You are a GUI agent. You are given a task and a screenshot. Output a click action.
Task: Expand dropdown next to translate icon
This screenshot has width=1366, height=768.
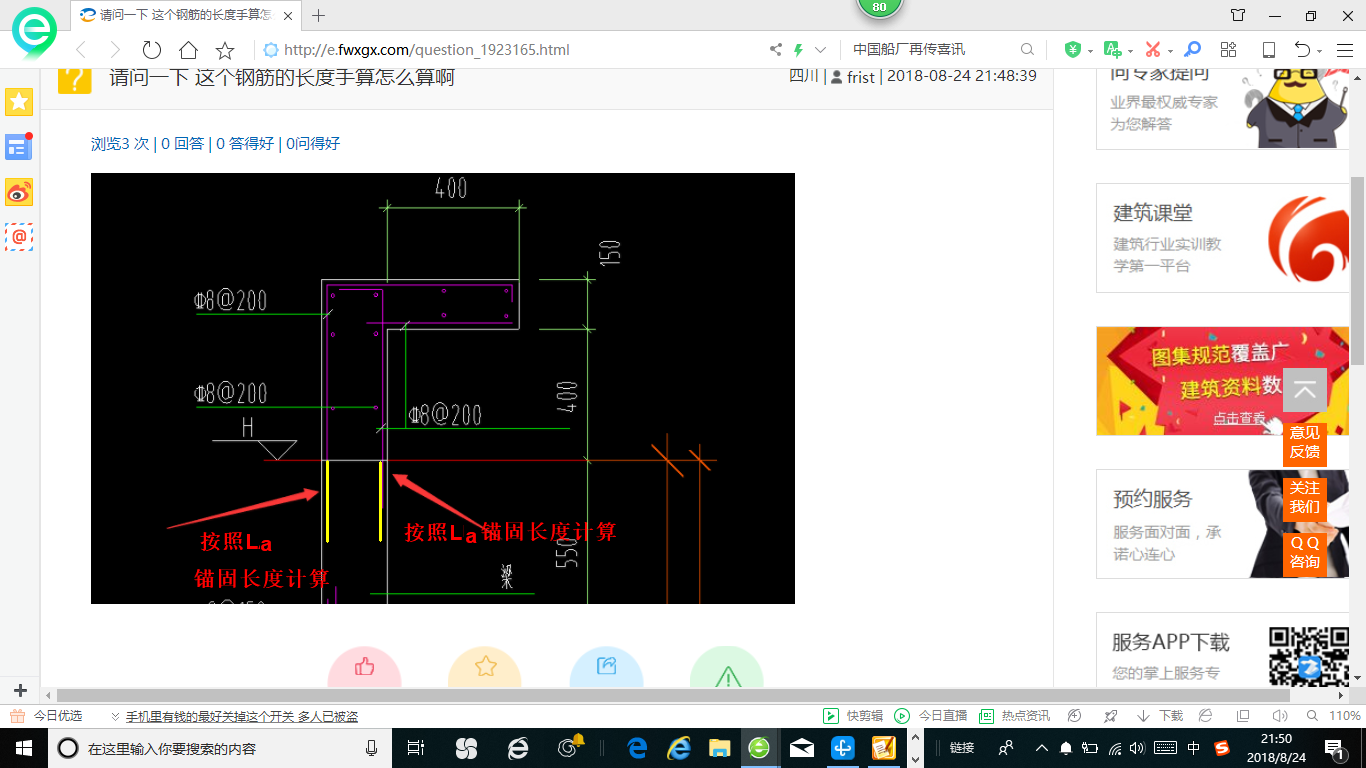point(1130,51)
